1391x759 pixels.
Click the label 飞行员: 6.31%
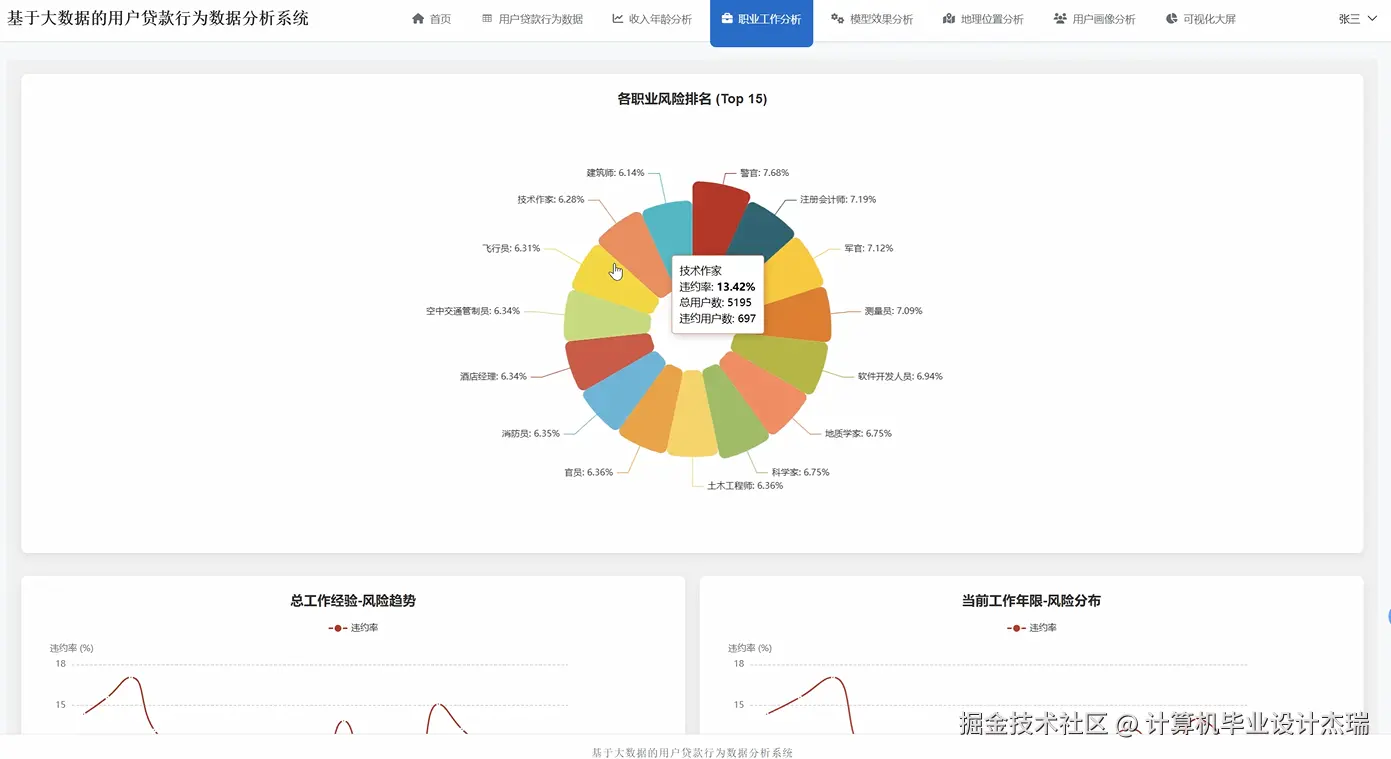coord(511,248)
